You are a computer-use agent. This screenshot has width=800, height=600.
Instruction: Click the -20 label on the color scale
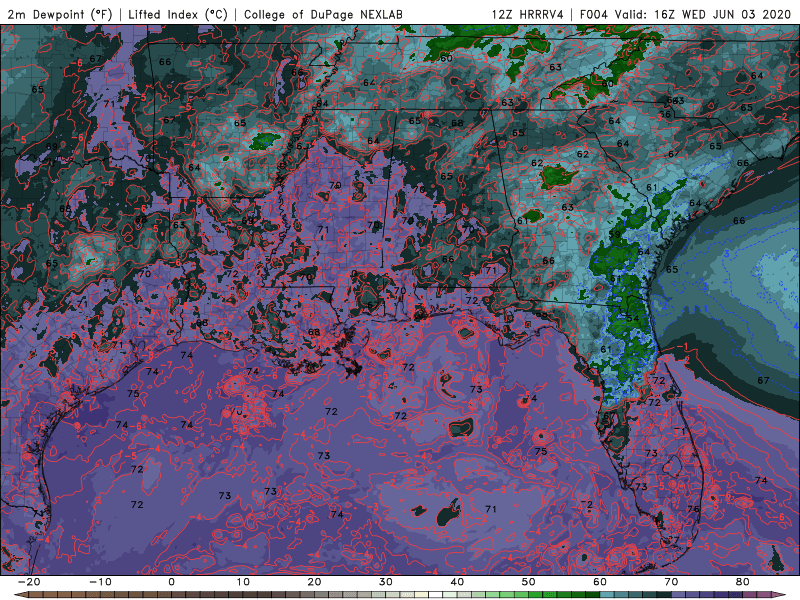29,582
